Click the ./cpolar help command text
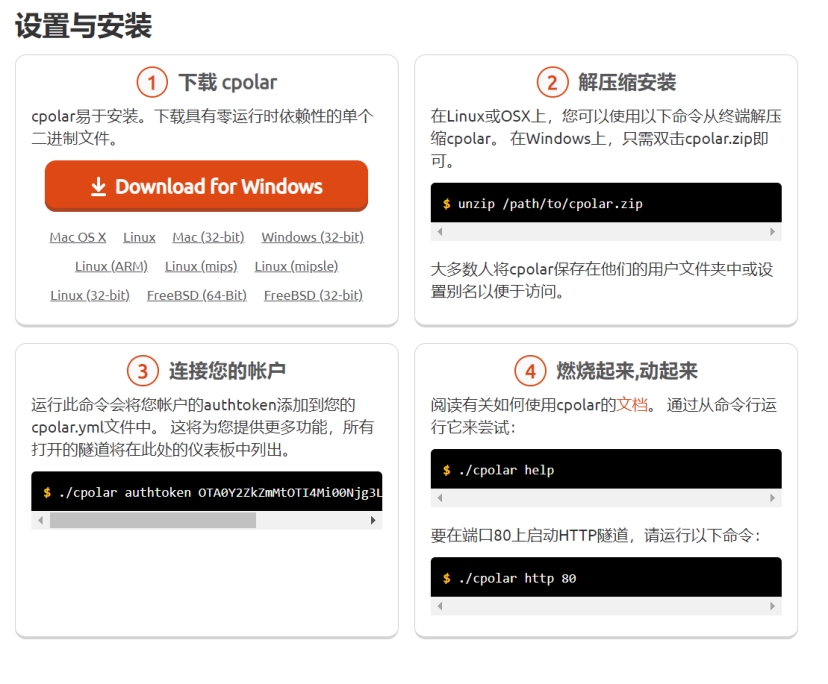This screenshot has width=828, height=684. (506, 470)
